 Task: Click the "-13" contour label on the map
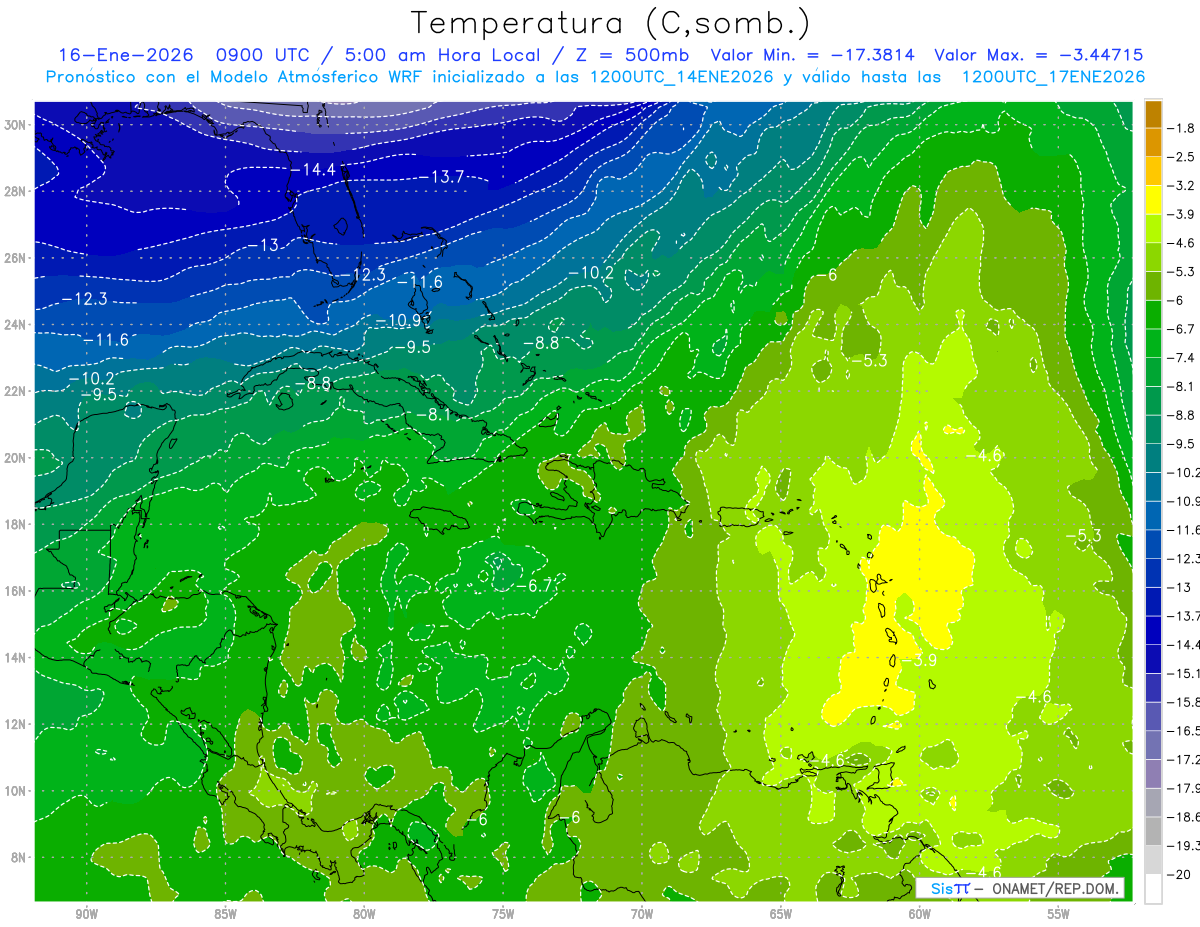pyautogui.click(x=265, y=245)
